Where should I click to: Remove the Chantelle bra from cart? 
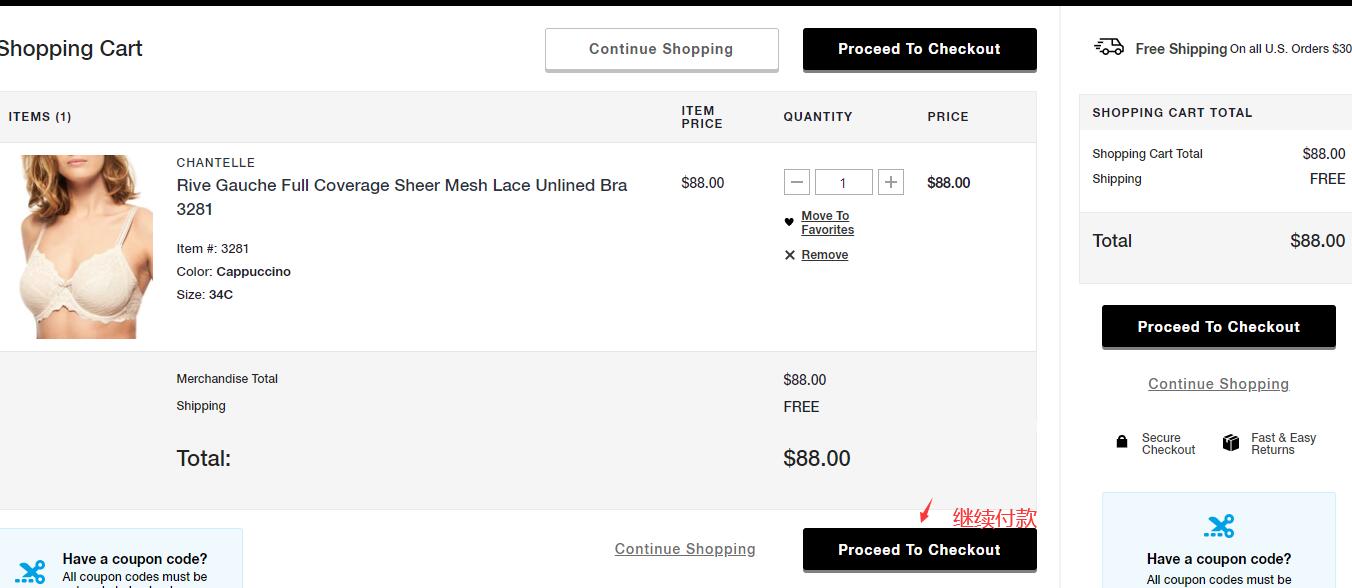click(x=824, y=255)
